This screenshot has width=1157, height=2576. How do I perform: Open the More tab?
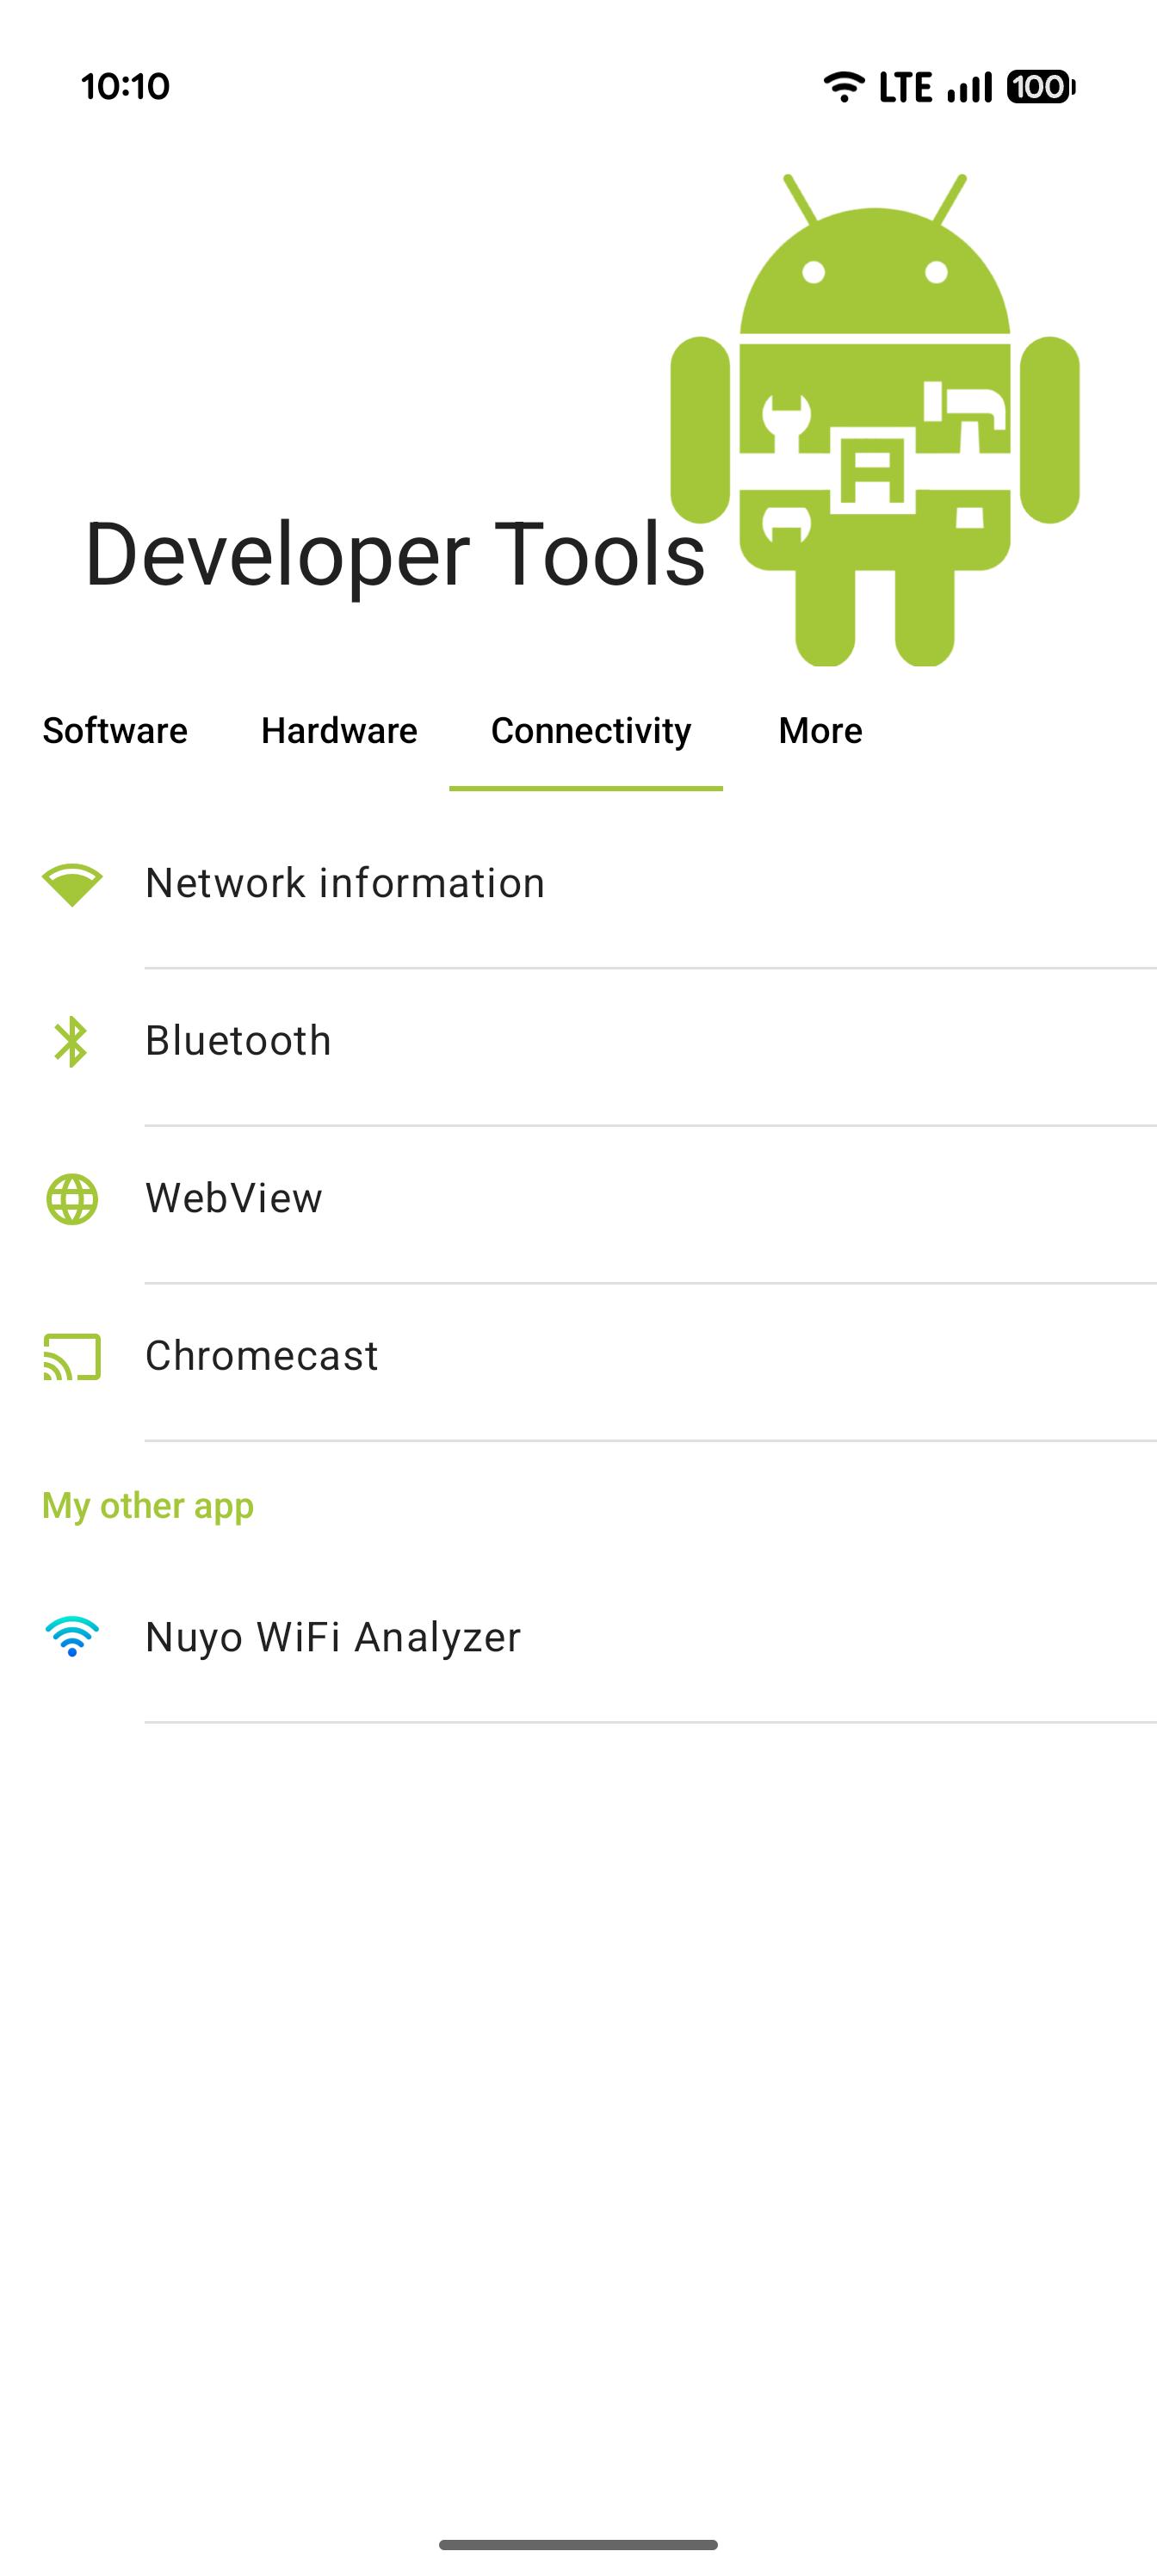pos(820,731)
